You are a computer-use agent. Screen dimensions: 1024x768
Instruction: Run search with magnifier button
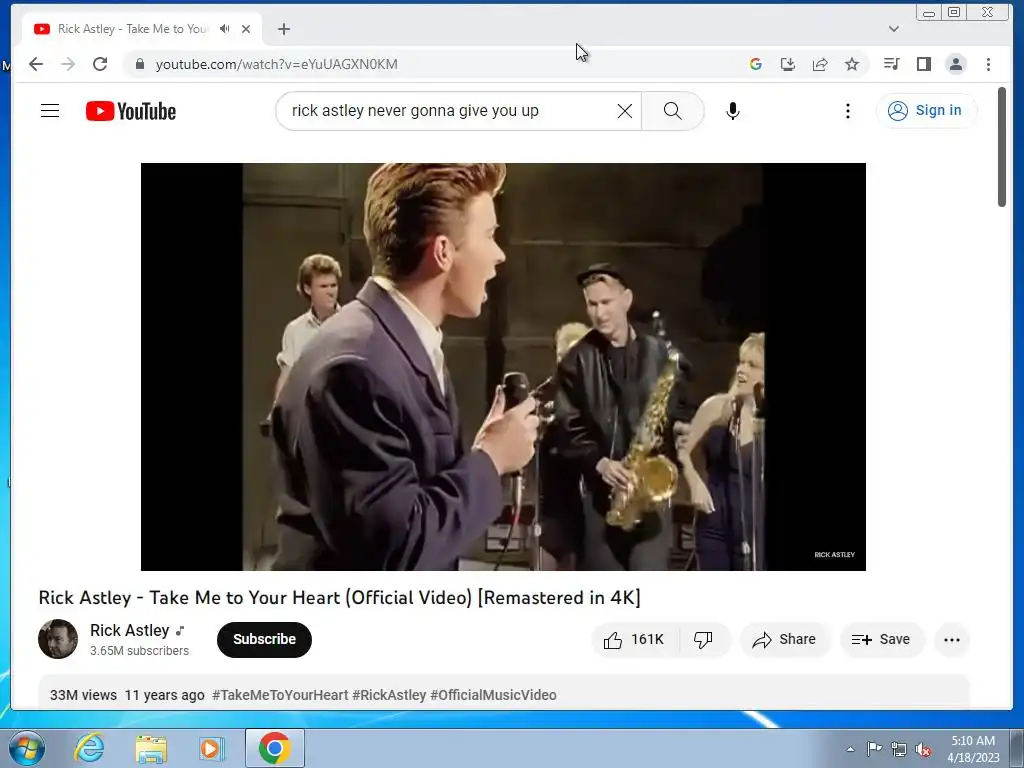coord(673,111)
